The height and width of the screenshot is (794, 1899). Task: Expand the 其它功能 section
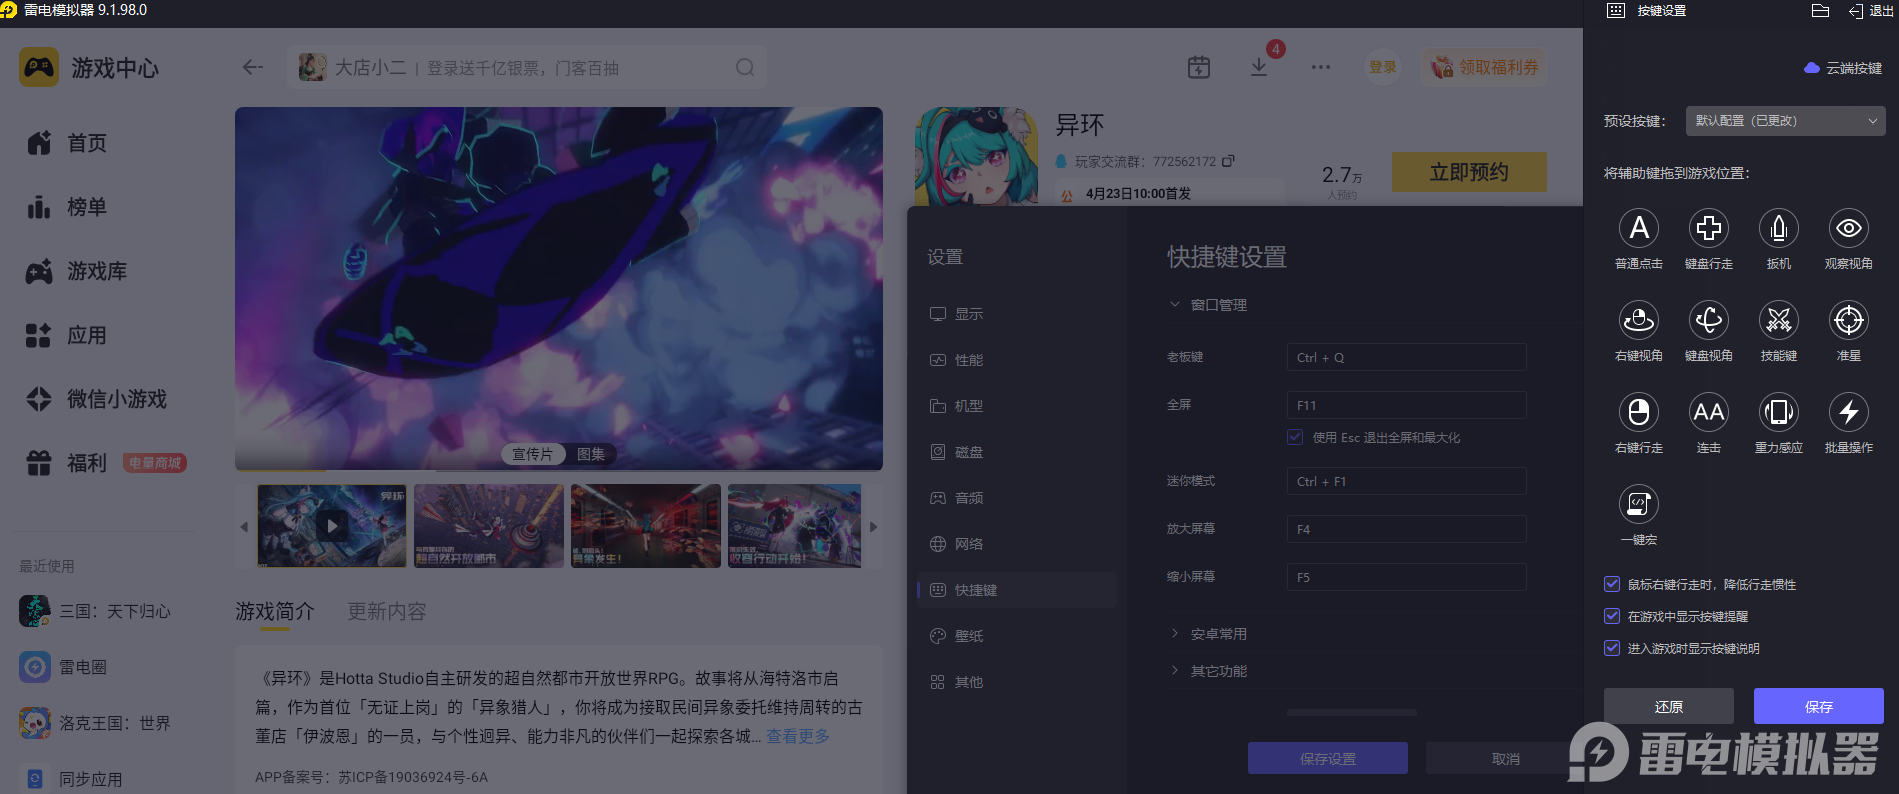1209,671
